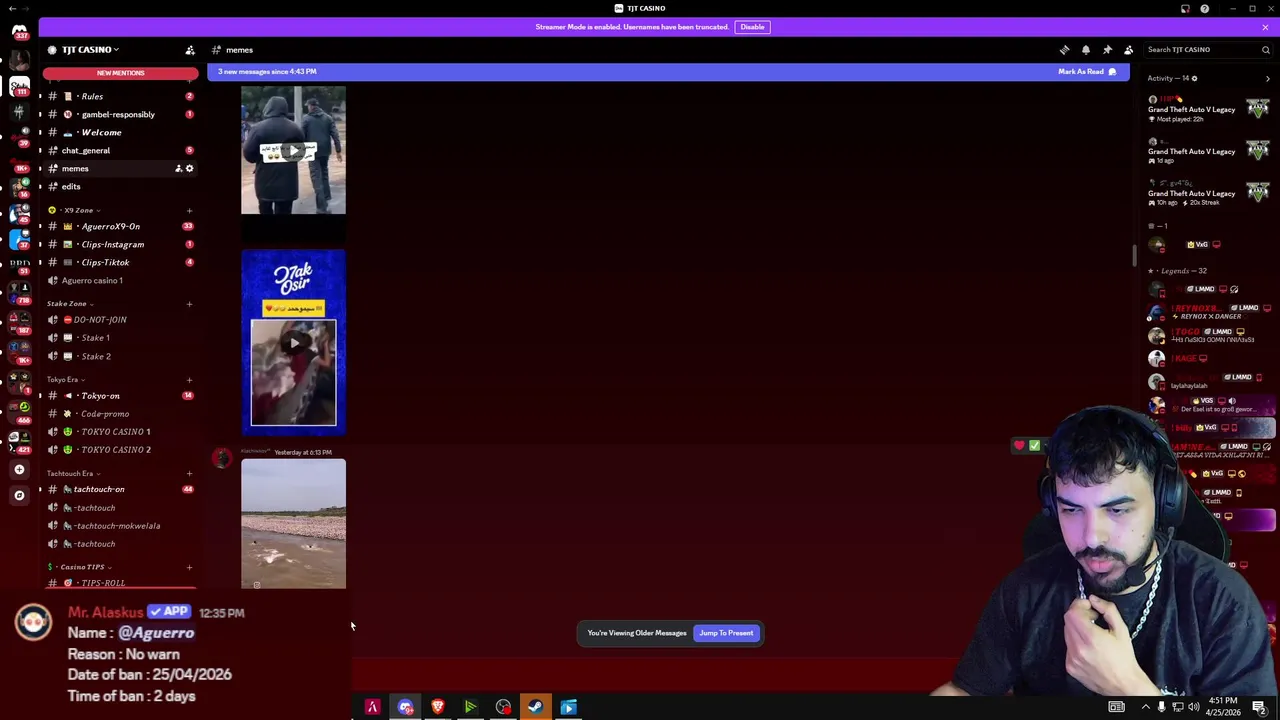Create channel in Tokyo Era category
Screen dimensions: 1280x720
click(x=189, y=379)
